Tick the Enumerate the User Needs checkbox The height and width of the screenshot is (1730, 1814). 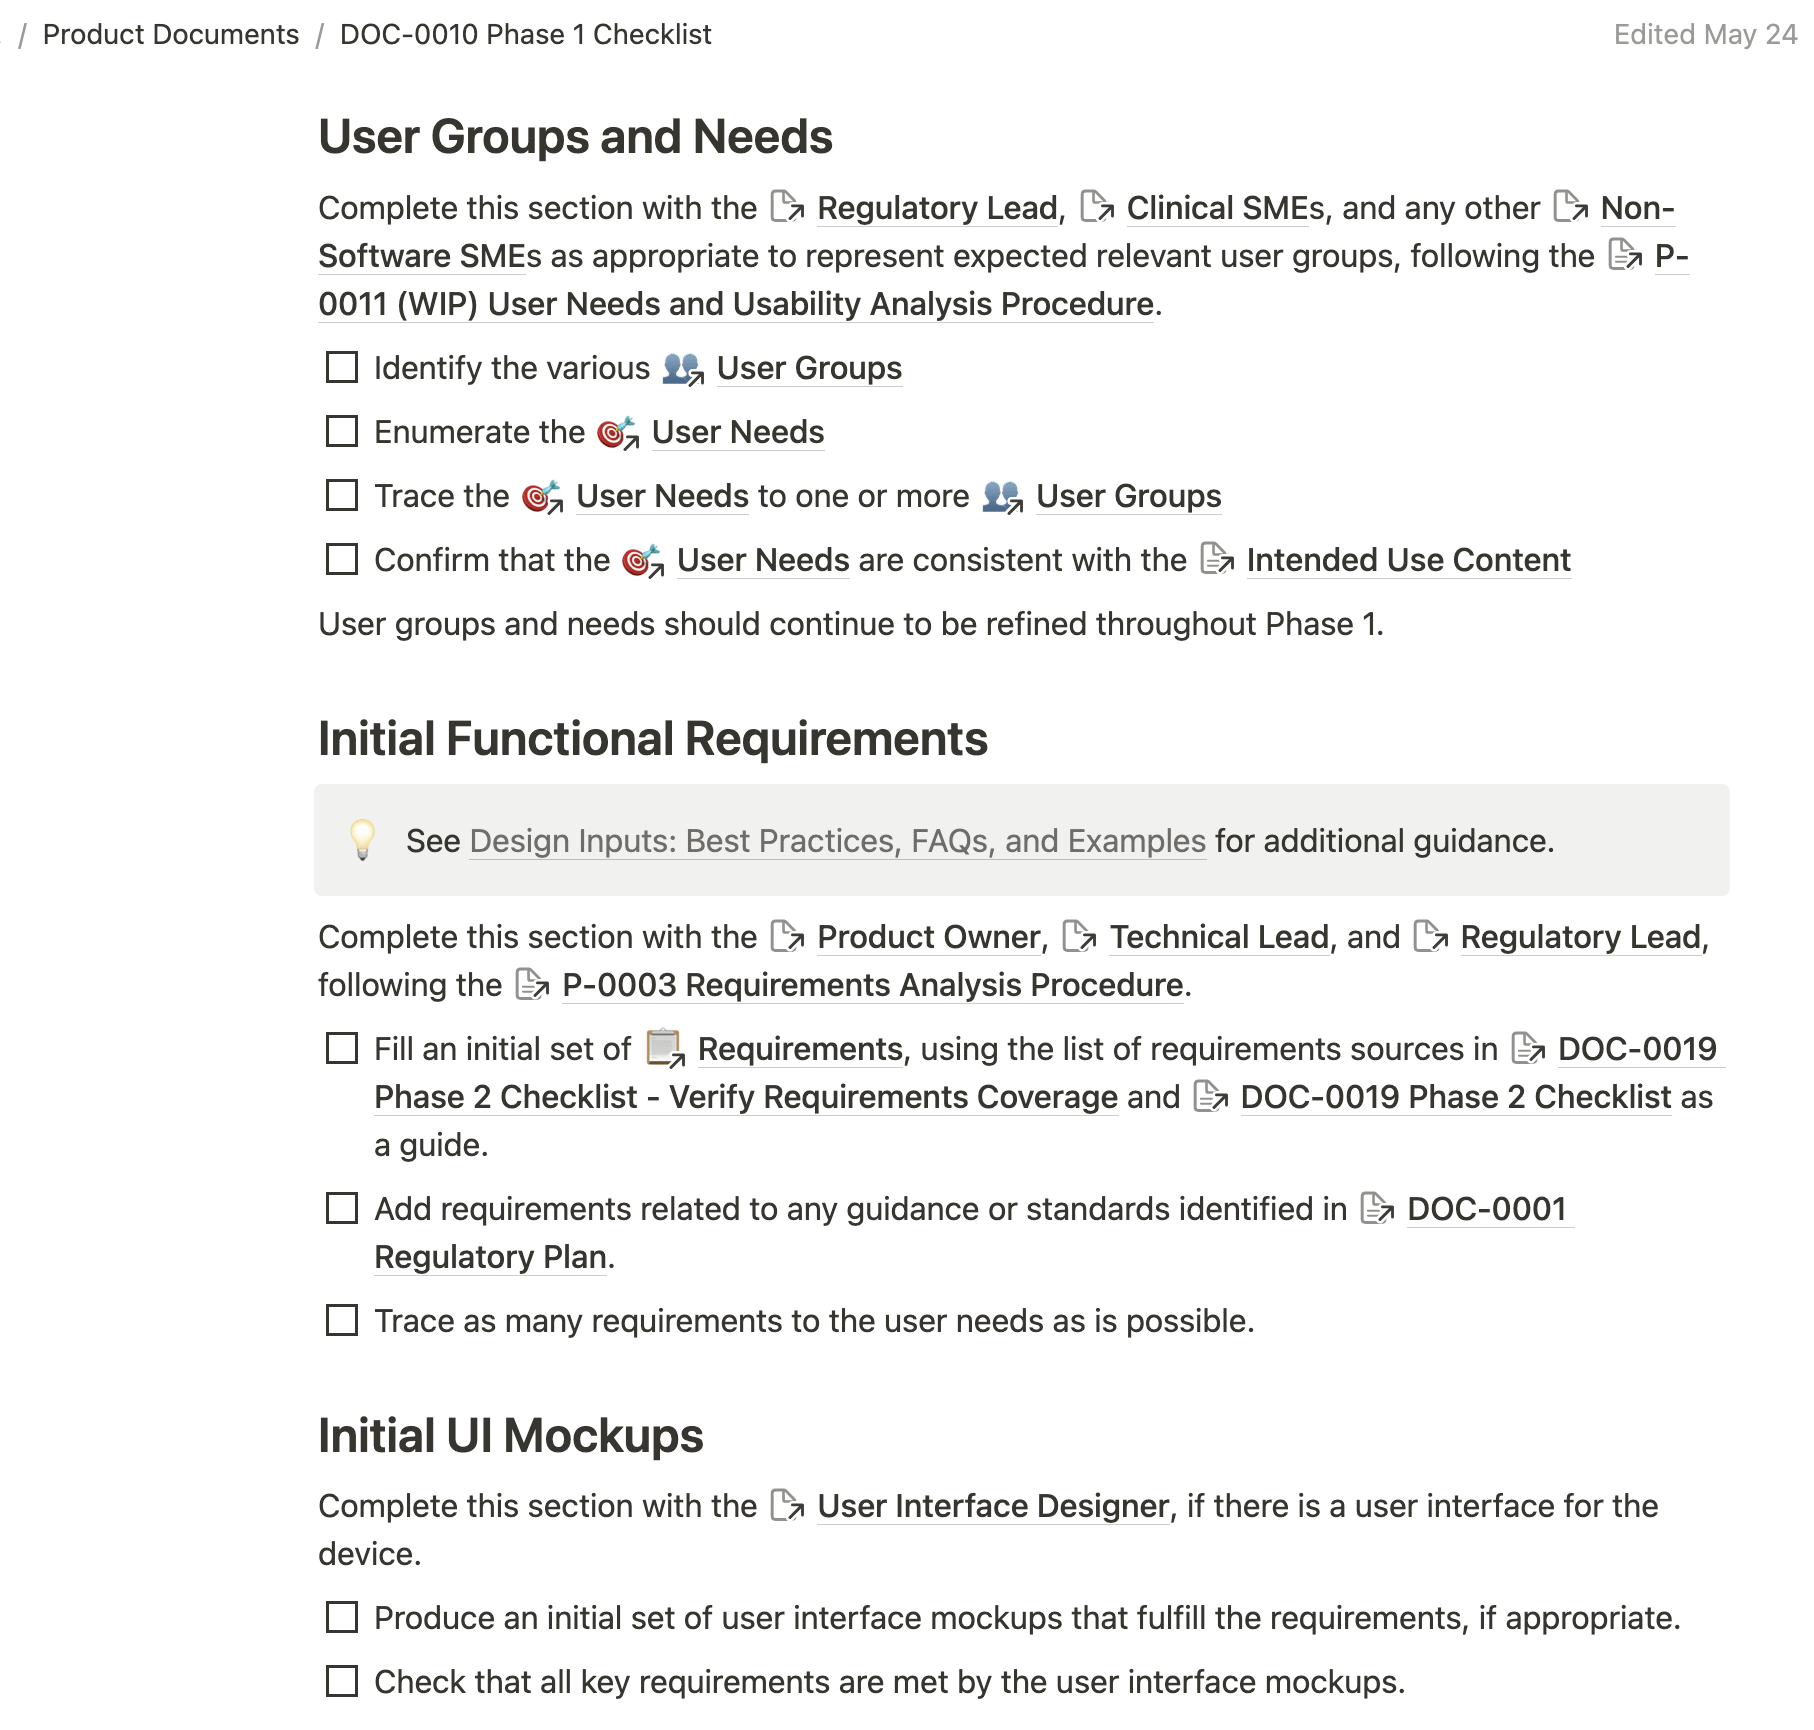[x=342, y=431]
